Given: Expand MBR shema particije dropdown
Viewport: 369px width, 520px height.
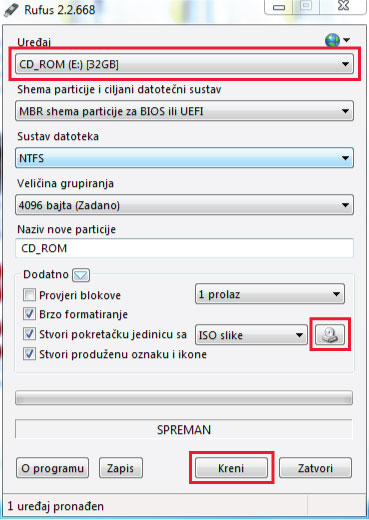Looking at the screenshot, I should 184,111.
